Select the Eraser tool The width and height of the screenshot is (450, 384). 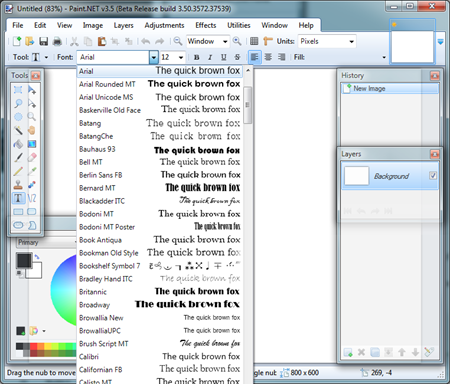pyautogui.click(x=32, y=157)
